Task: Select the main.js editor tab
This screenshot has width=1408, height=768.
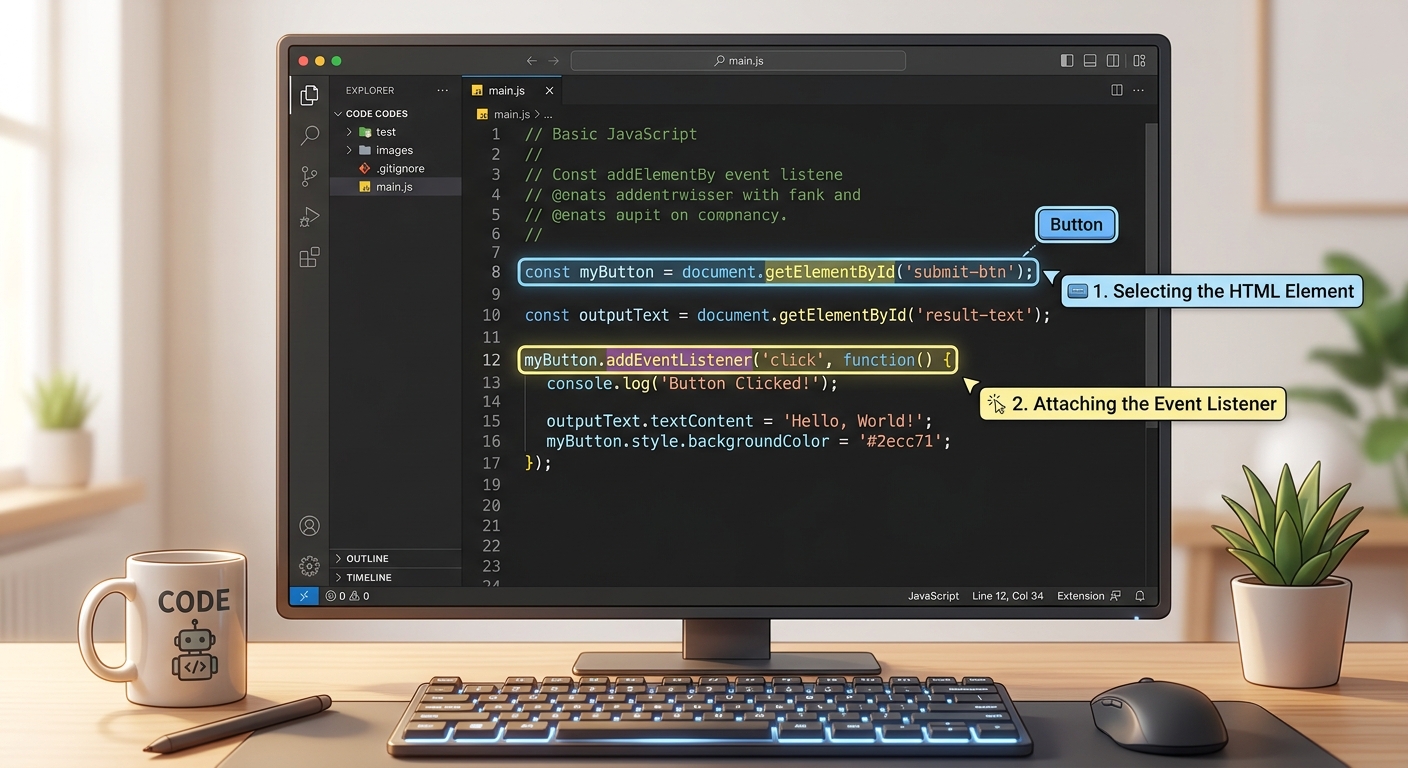Action: (505, 90)
